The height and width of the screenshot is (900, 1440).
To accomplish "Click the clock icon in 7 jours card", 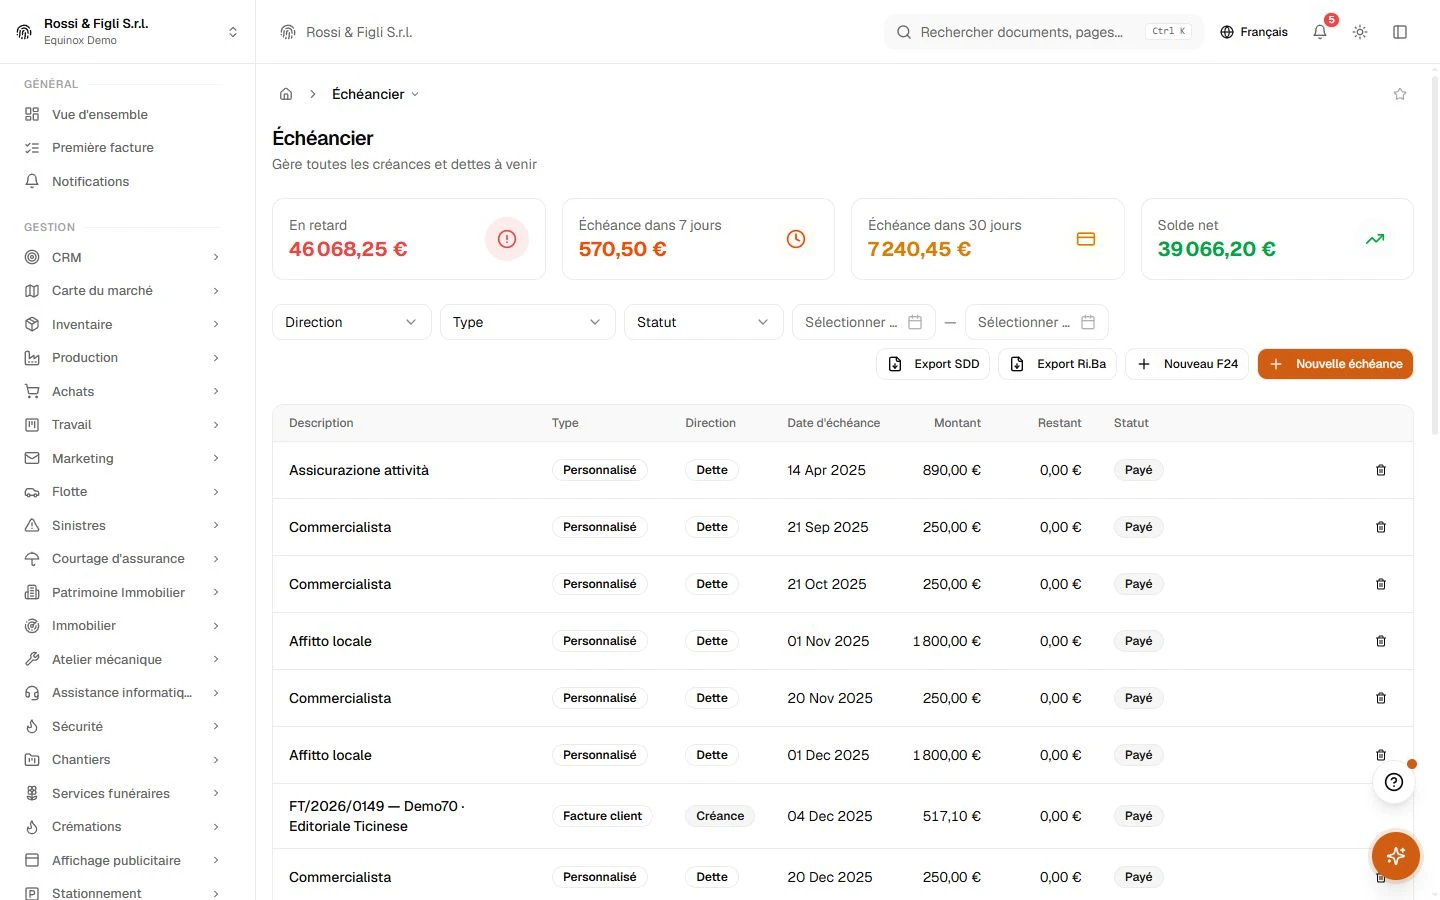I will tap(796, 239).
